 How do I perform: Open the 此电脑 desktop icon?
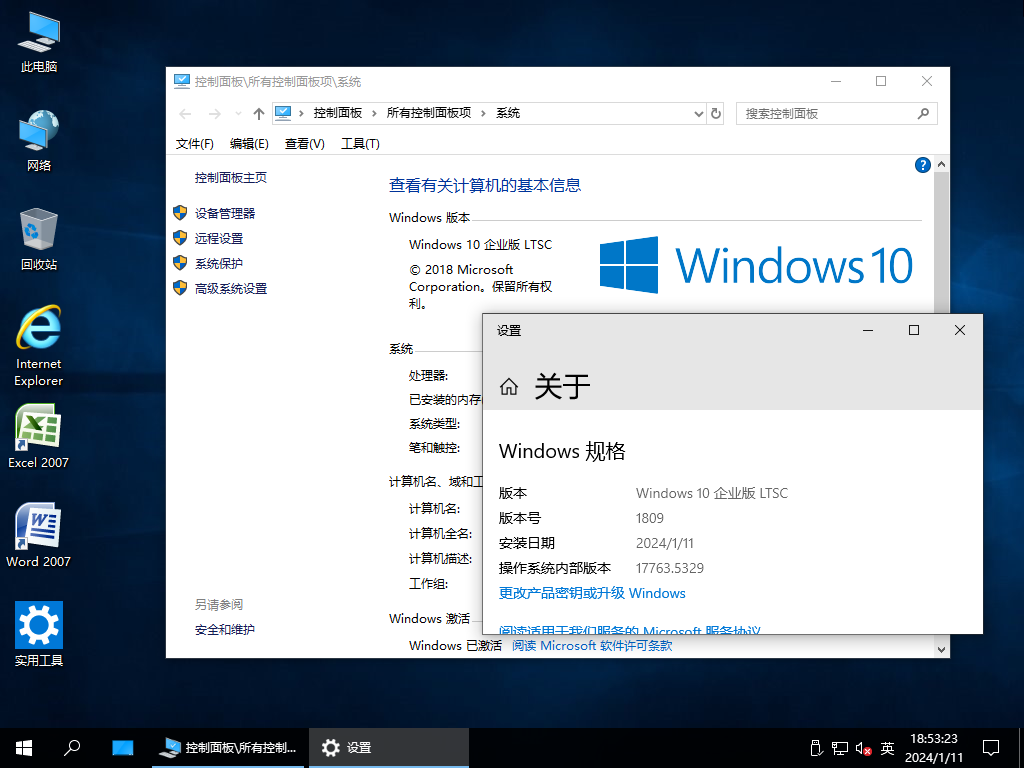39,42
